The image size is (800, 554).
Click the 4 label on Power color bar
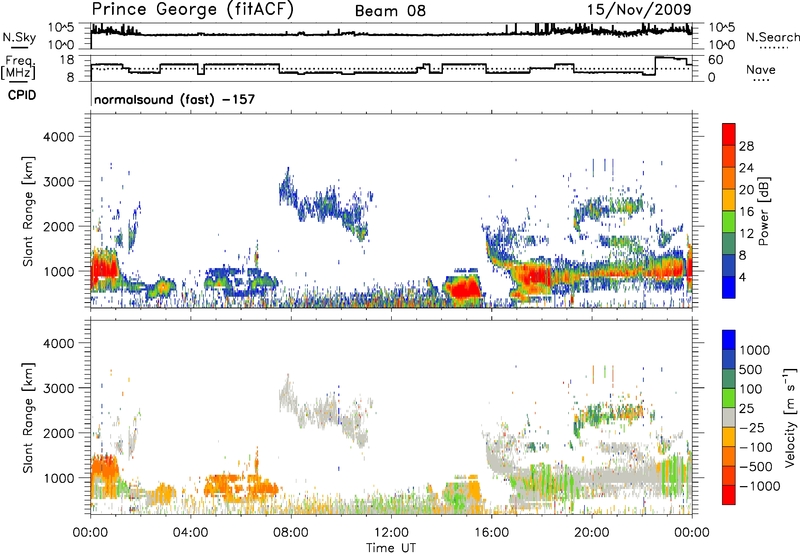[x=743, y=277]
